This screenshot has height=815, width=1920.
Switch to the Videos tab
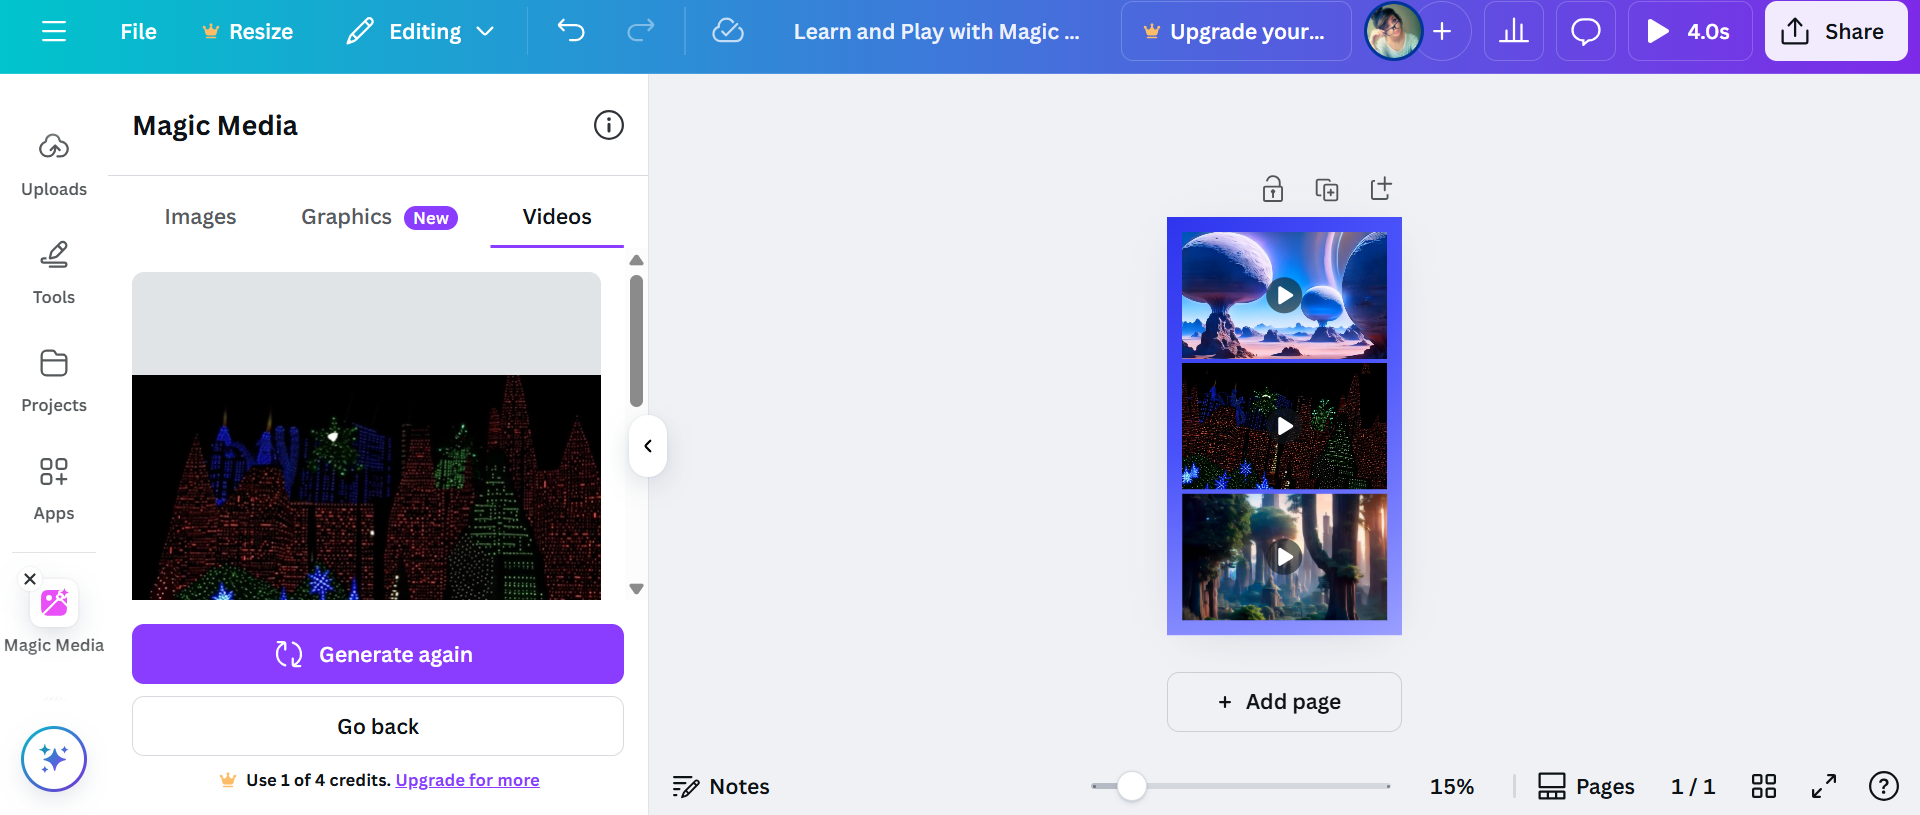[x=557, y=217]
